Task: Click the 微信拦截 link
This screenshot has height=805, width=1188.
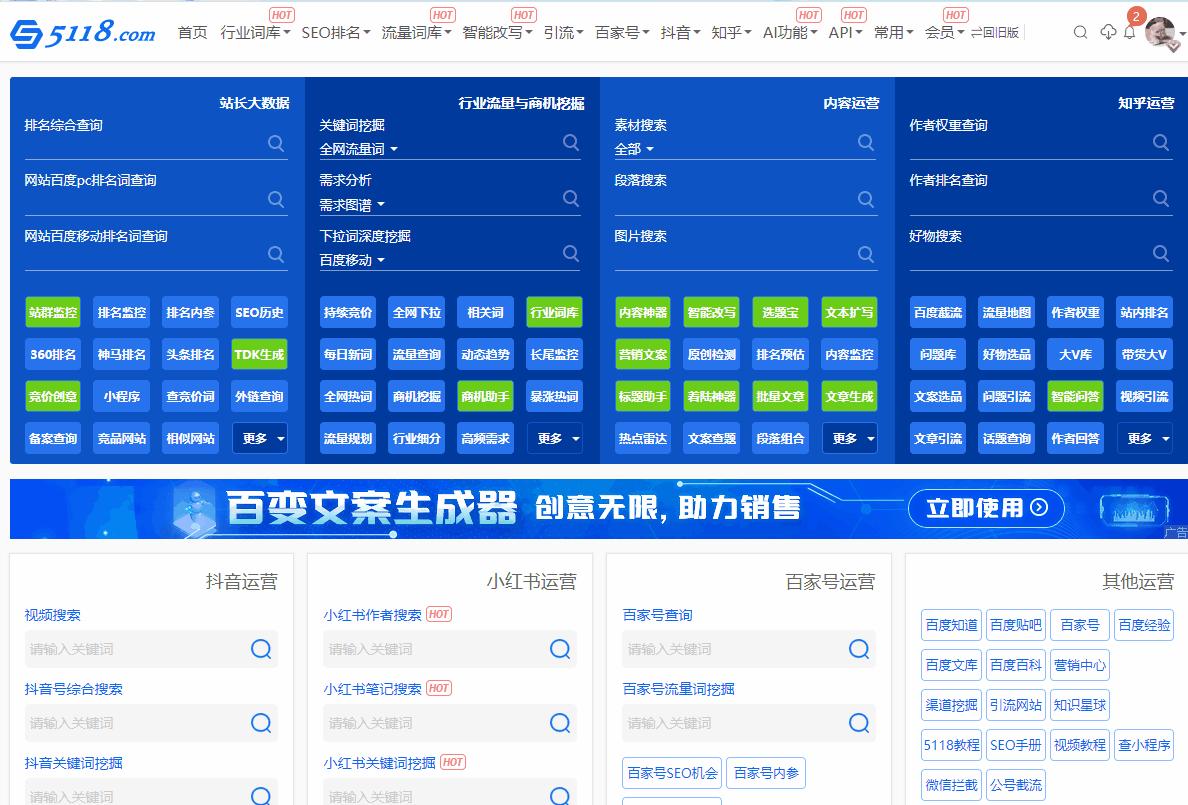Action: click(952, 785)
